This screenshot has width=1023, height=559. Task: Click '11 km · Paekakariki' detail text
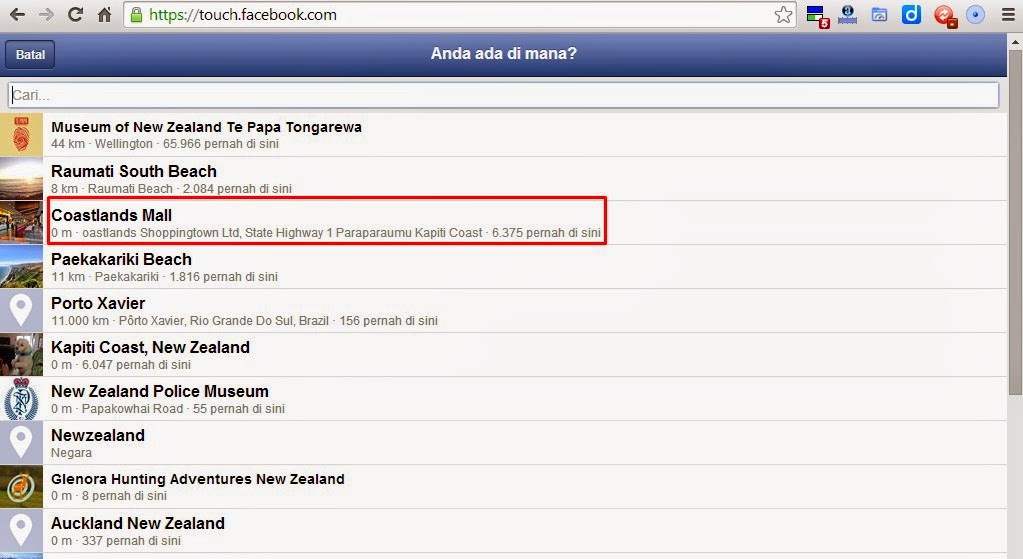pos(105,277)
